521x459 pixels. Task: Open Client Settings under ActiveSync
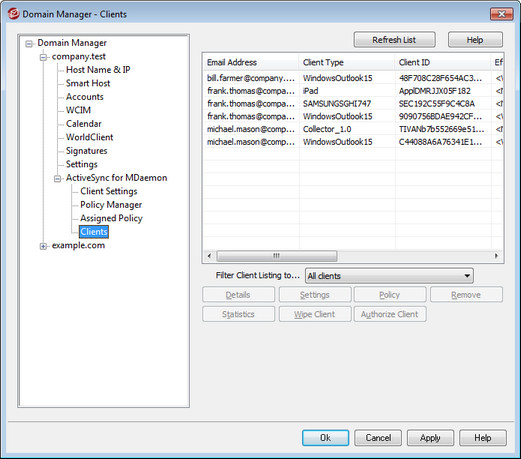pos(109,191)
